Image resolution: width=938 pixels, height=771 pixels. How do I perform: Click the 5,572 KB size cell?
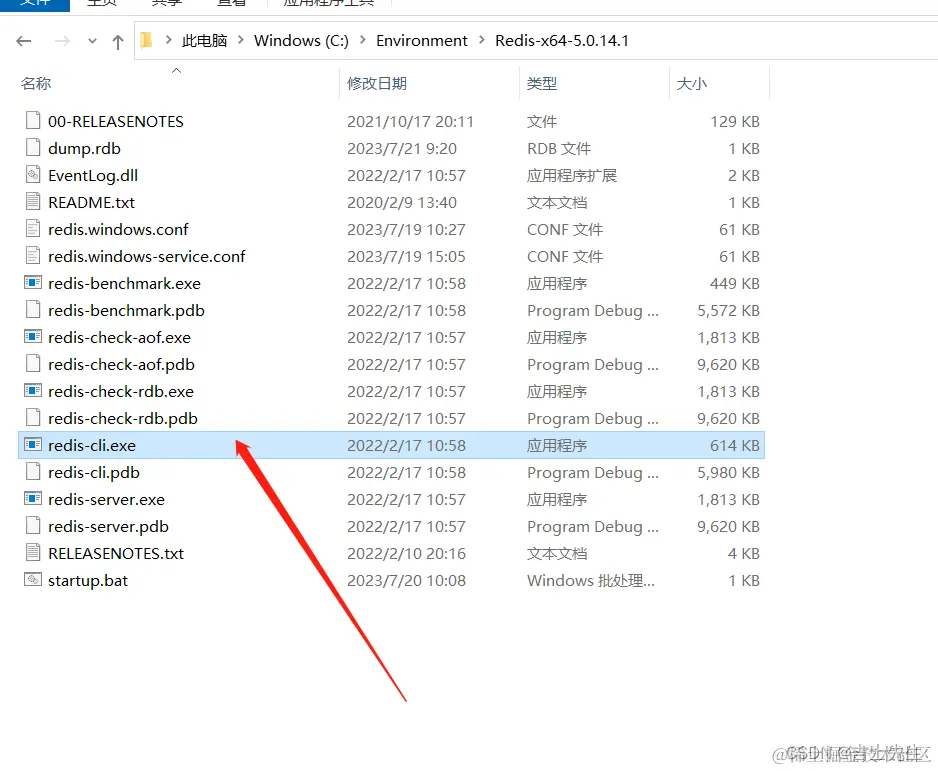click(x=728, y=310)
